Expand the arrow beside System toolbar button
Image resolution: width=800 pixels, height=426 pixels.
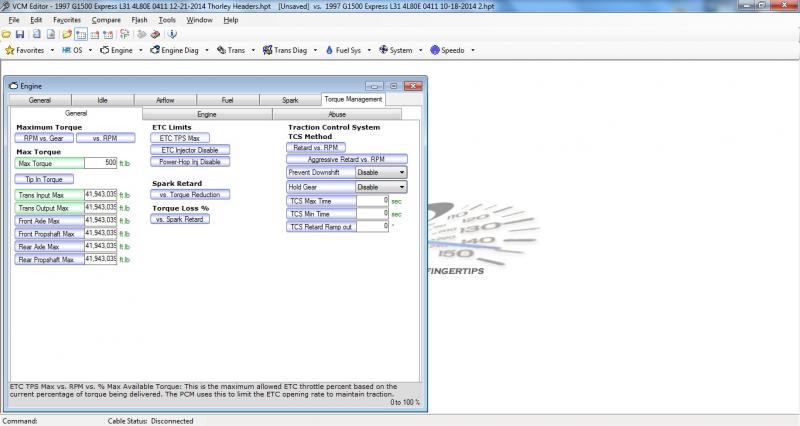coord(420,50)
